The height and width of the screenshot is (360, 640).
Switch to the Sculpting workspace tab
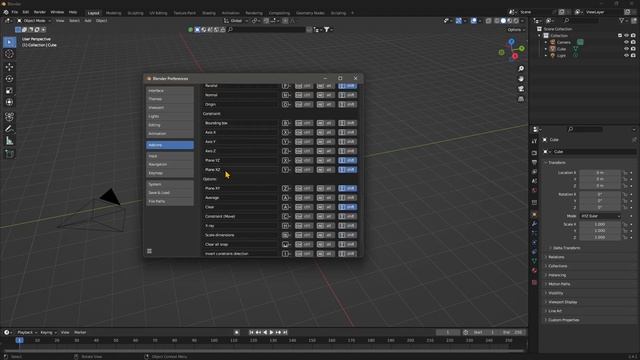136,13
